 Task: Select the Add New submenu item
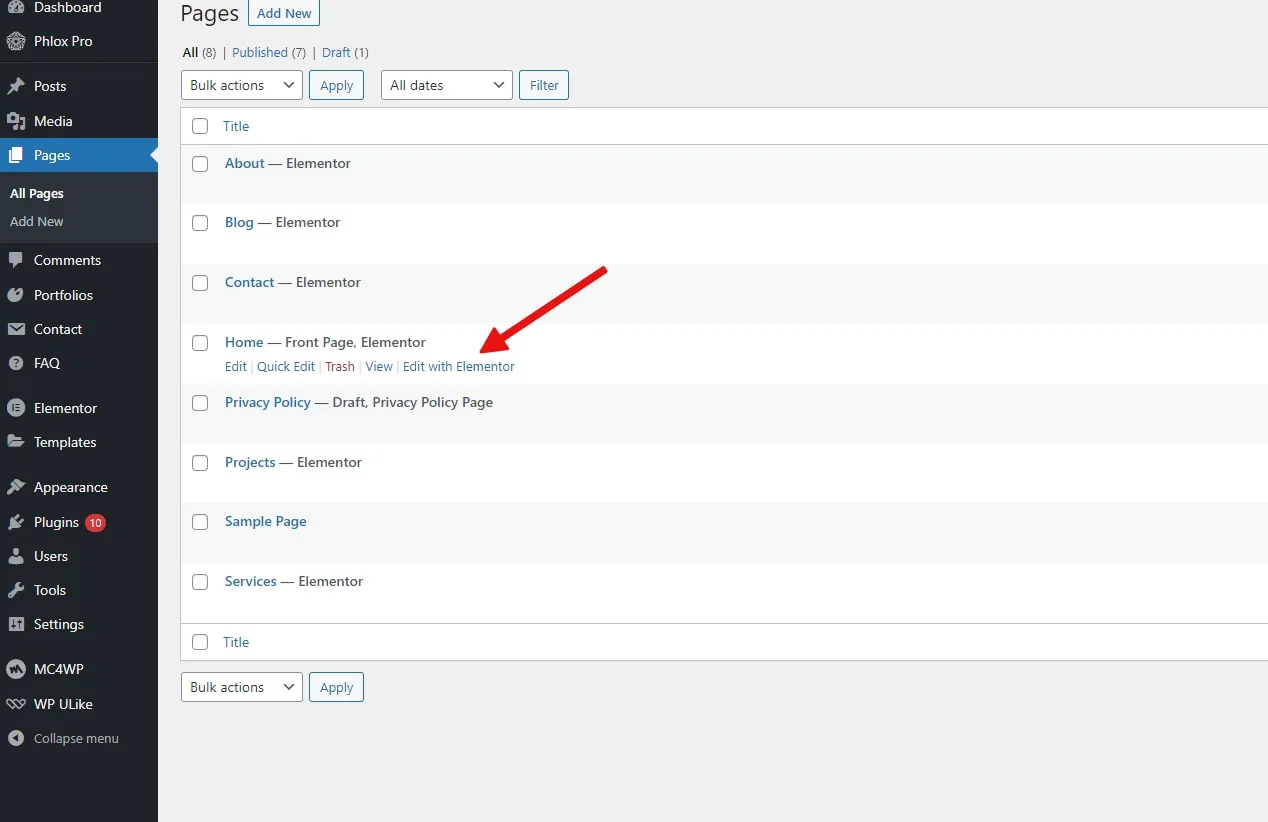coord(37,221)
